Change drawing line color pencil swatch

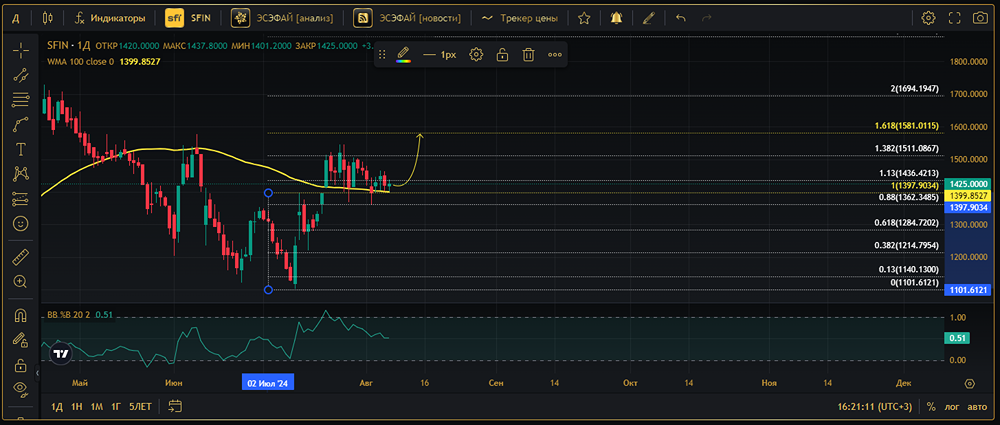(403, 55)
